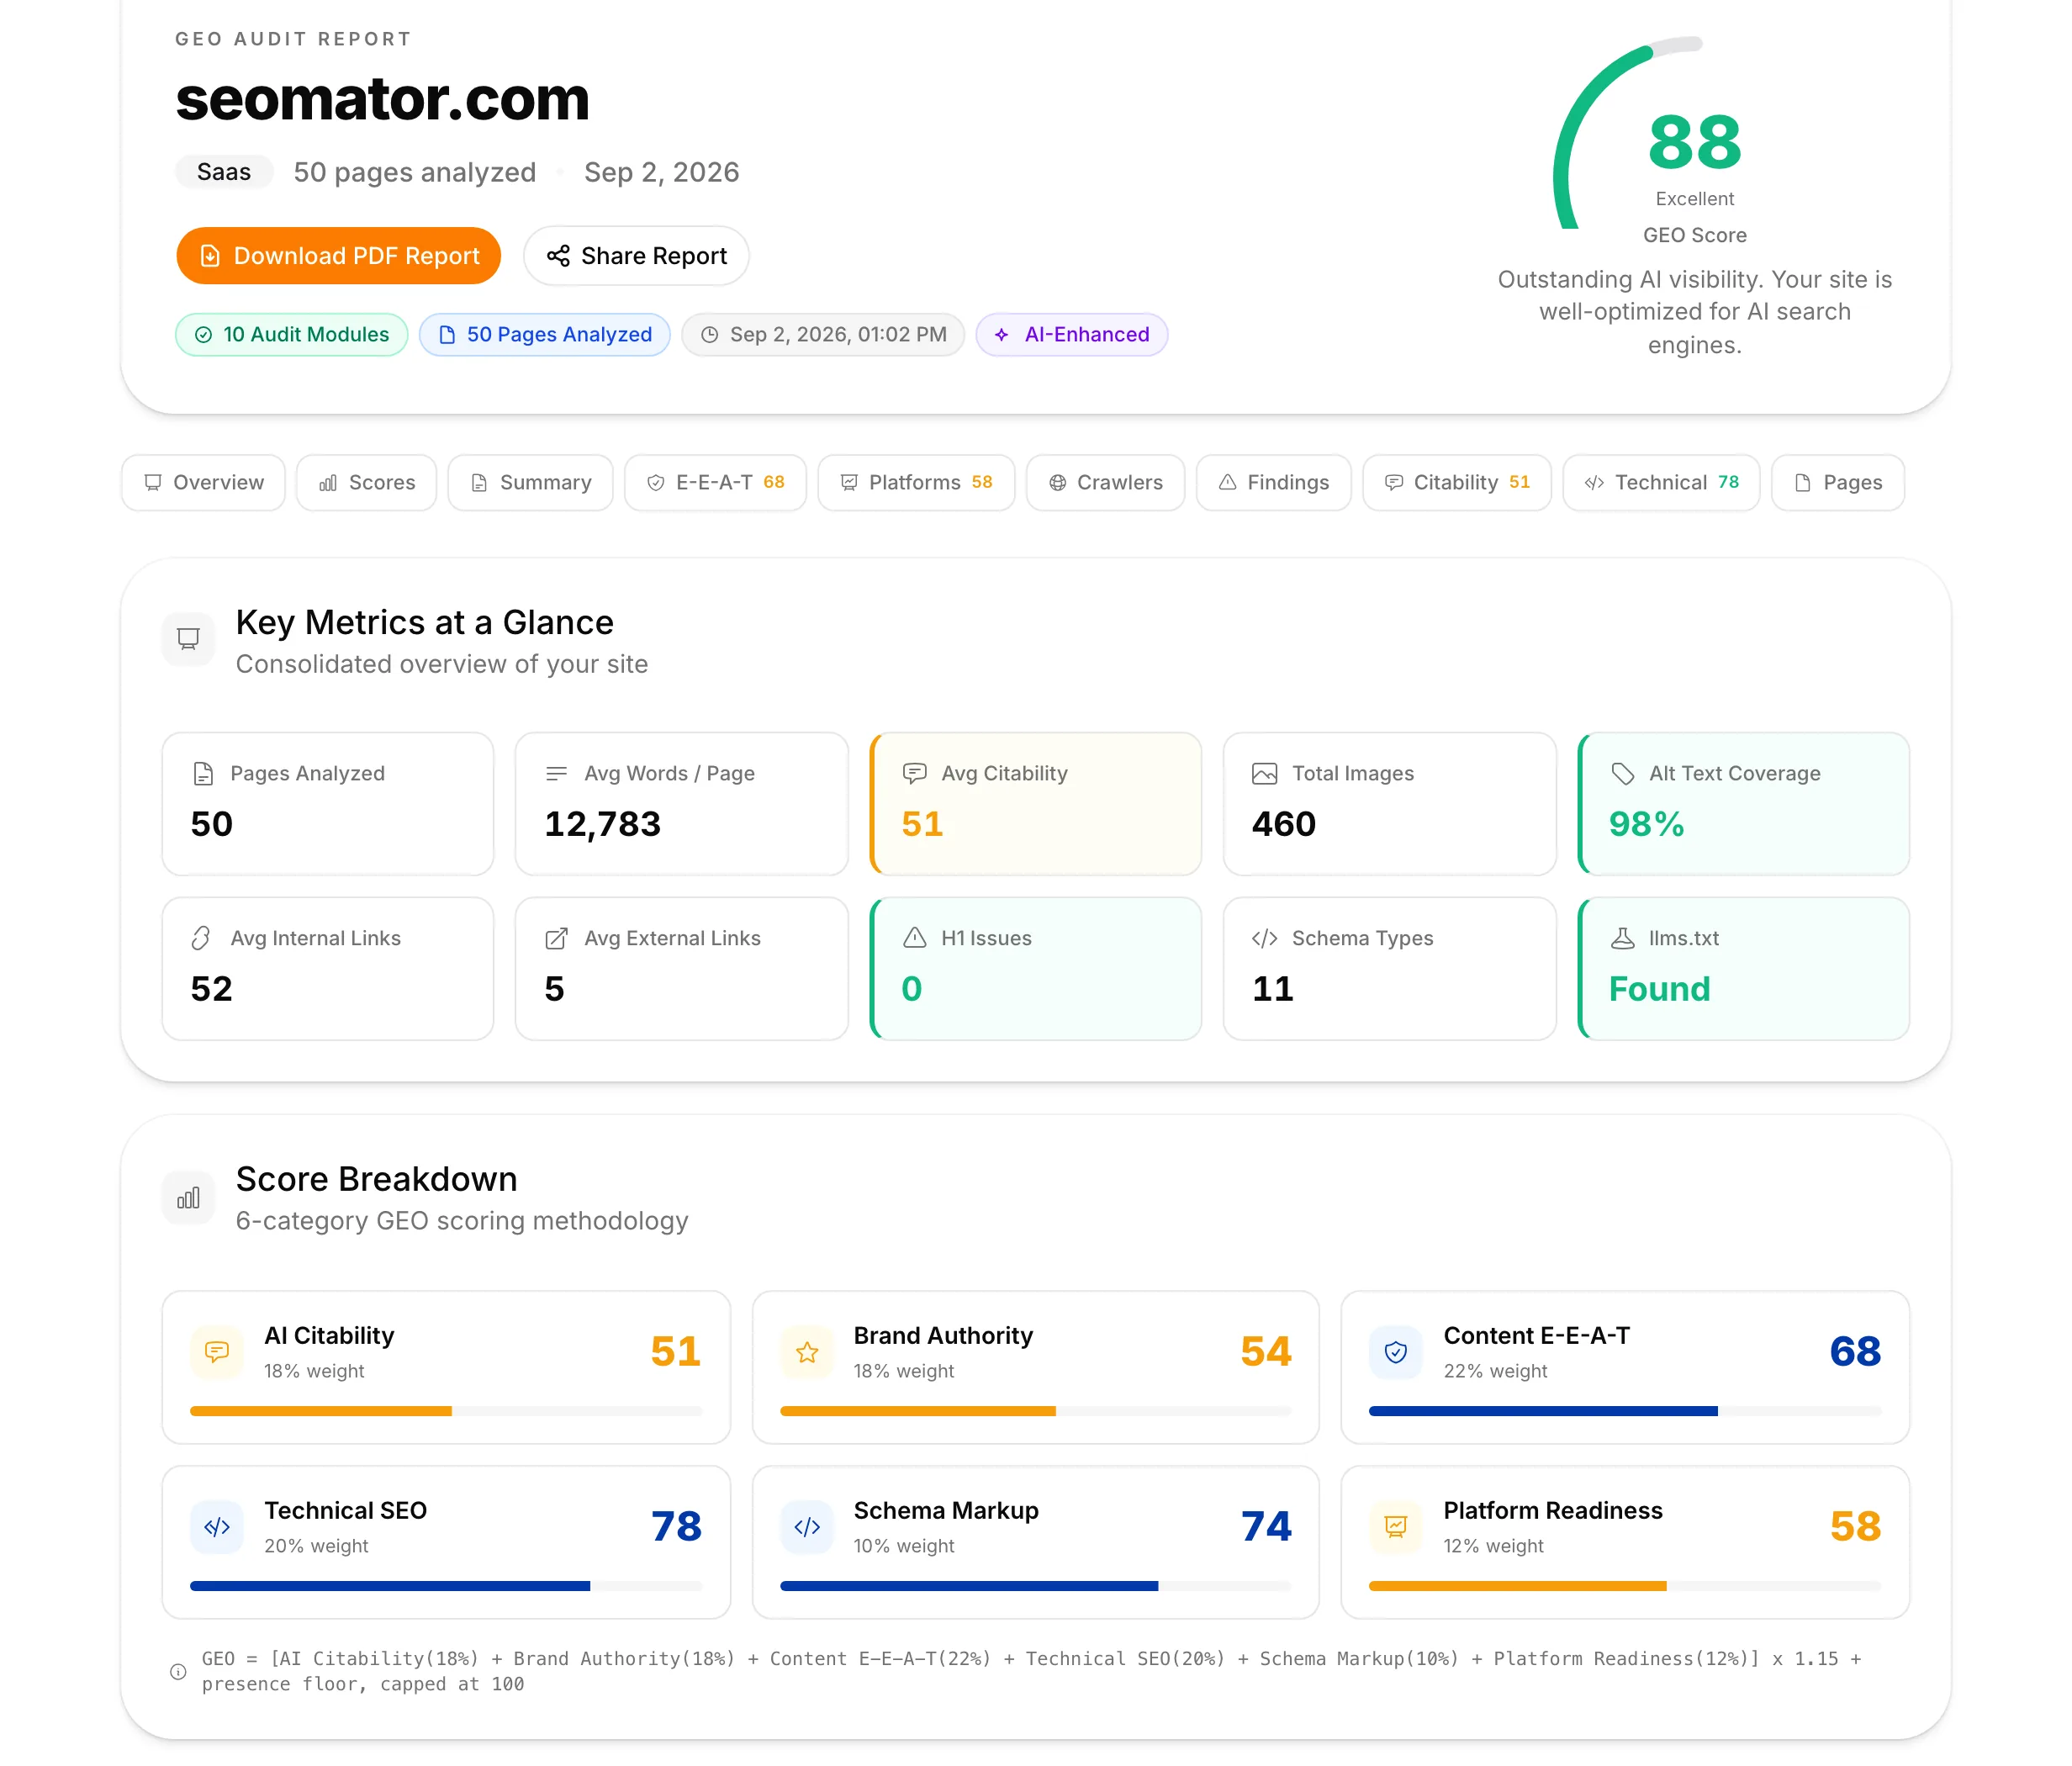Click the Schema Markup code icon
The width and height of the screenshot is (2072, 1766).
tap(807, 1527)
